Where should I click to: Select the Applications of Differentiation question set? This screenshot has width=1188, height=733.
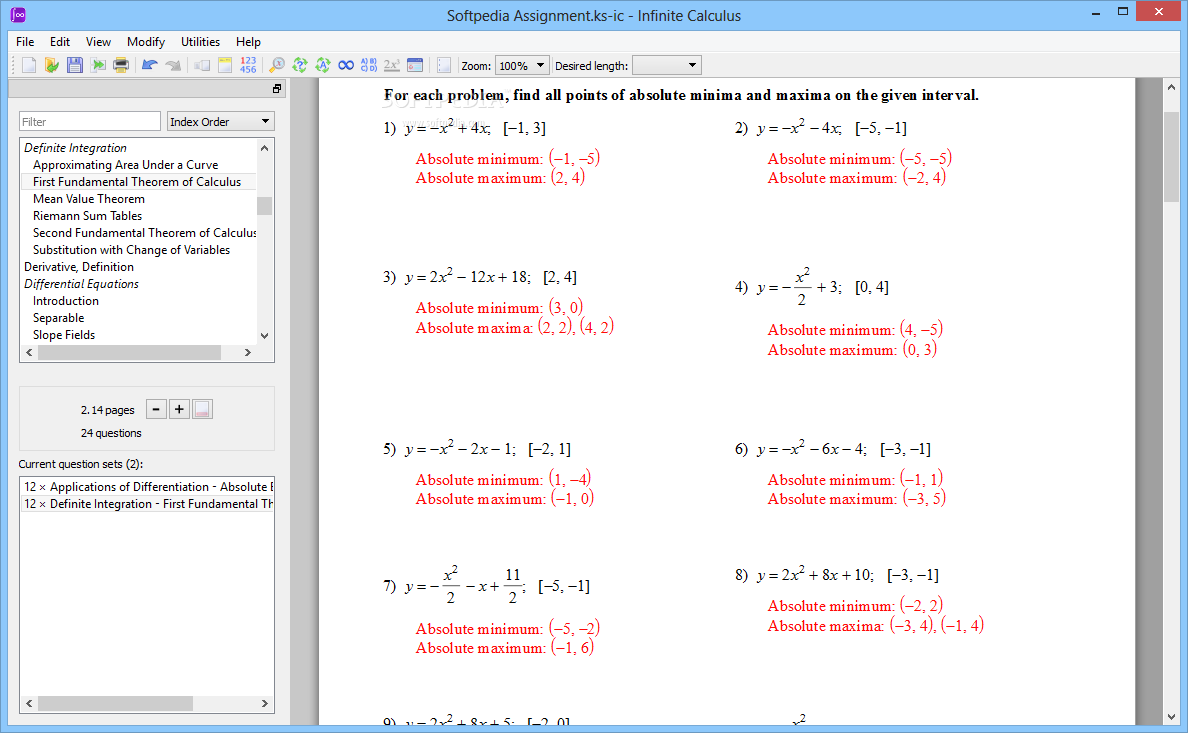147,487
